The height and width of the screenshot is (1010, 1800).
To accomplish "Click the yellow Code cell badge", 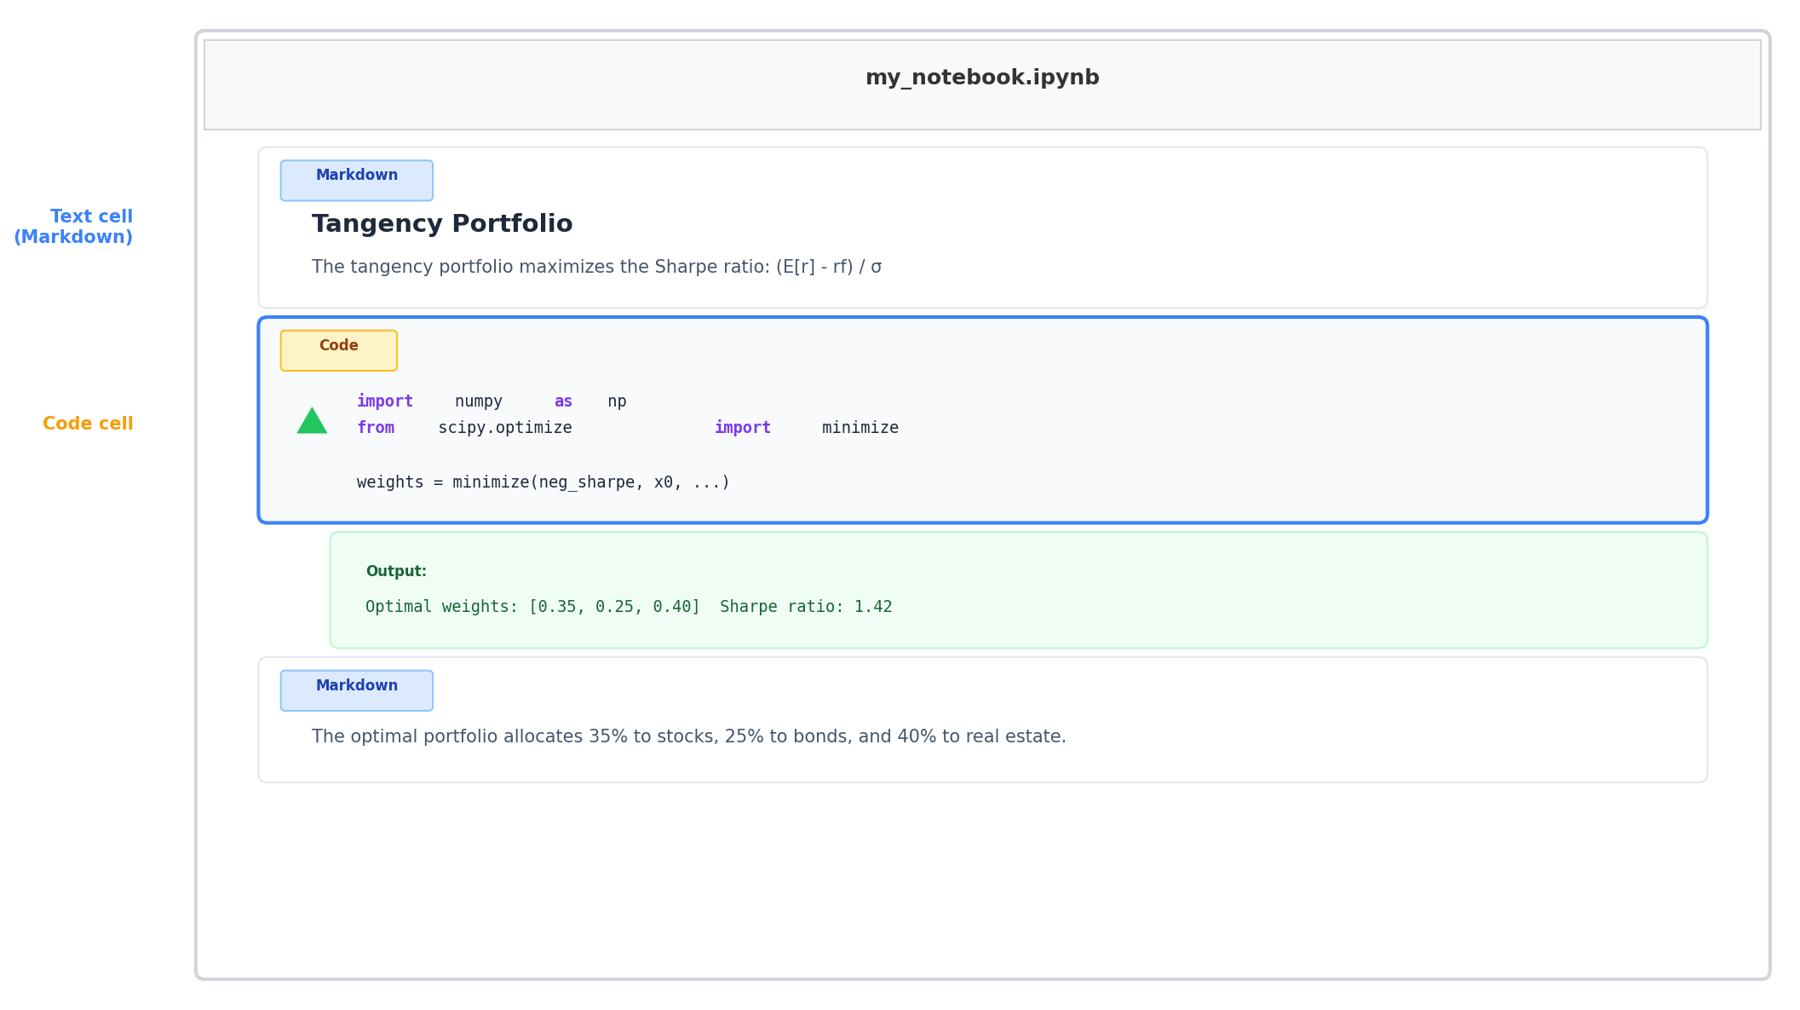I will point(338,350).
